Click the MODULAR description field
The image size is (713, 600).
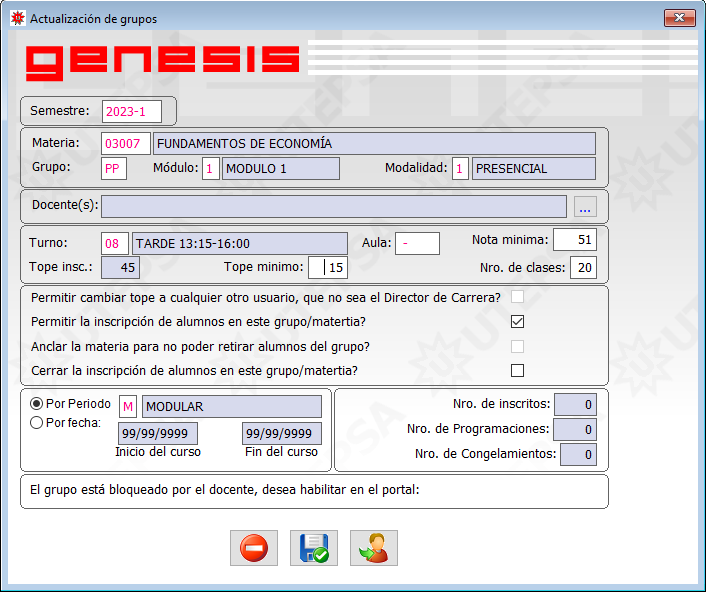[232, 406]
